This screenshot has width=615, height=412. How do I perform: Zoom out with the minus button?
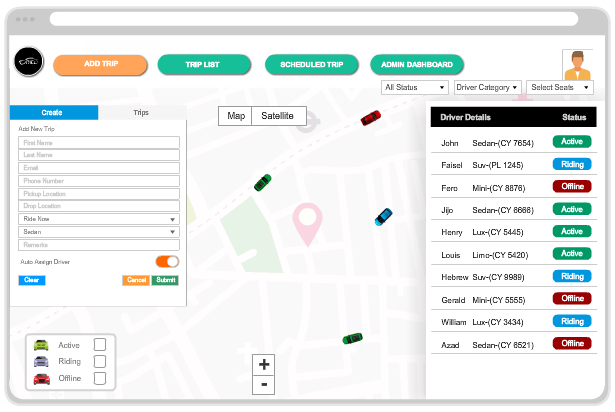[x=264, y=385]
